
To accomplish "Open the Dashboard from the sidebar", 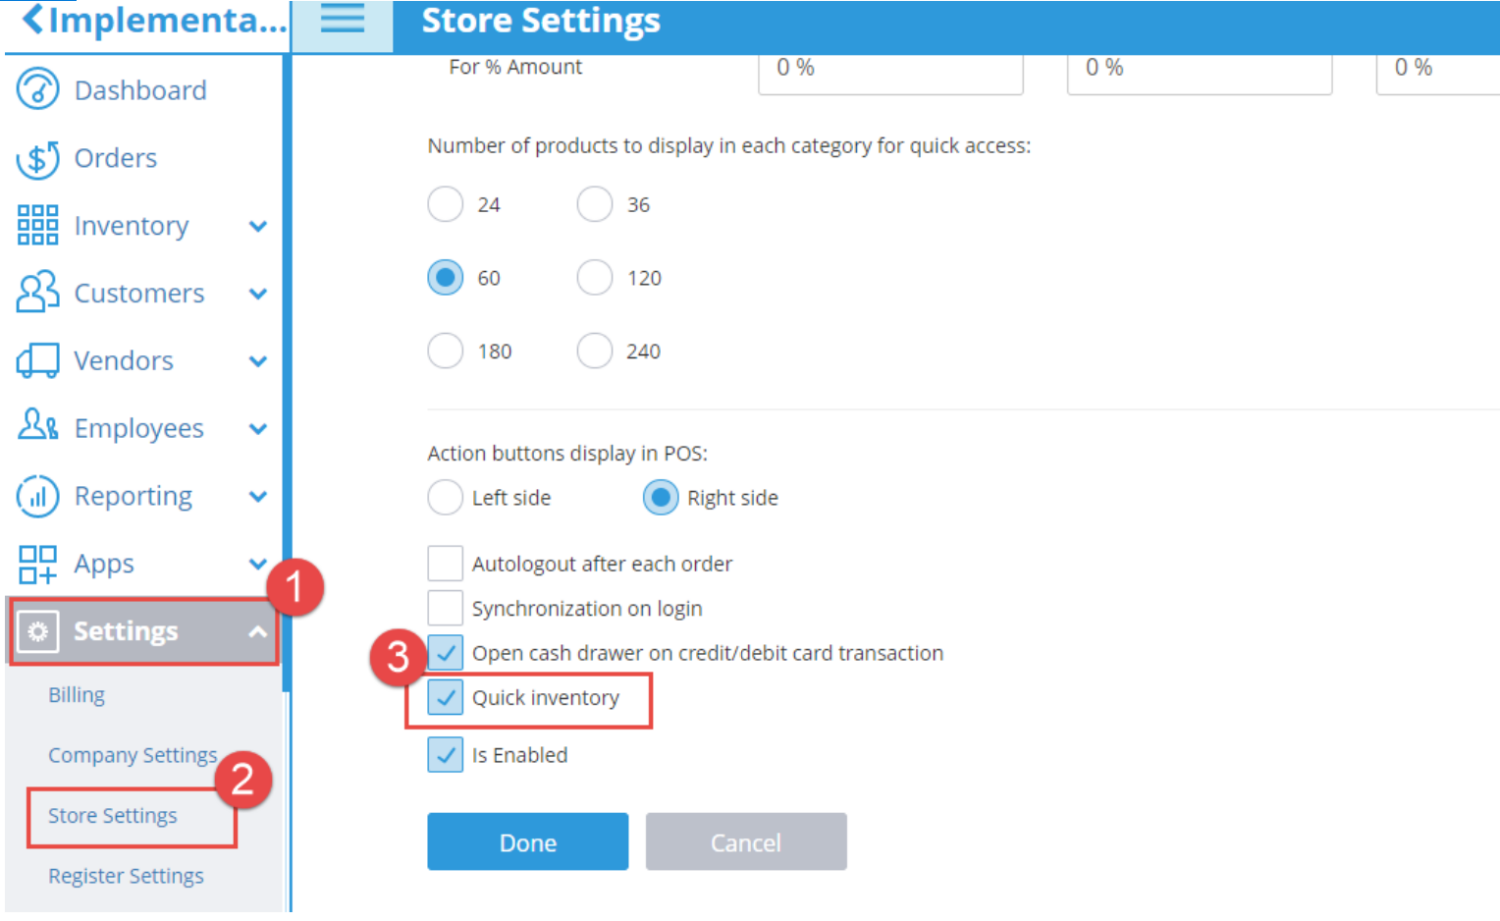I will point(37,89).
